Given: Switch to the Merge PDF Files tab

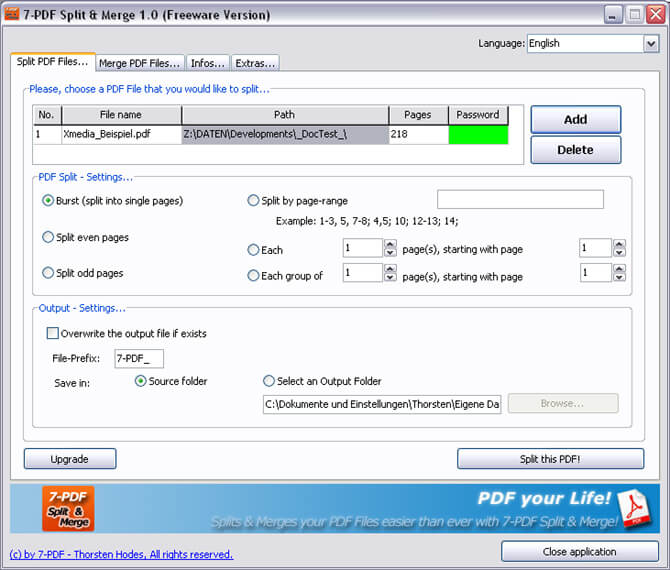Looking at the screenshot, I should [140, 63].
